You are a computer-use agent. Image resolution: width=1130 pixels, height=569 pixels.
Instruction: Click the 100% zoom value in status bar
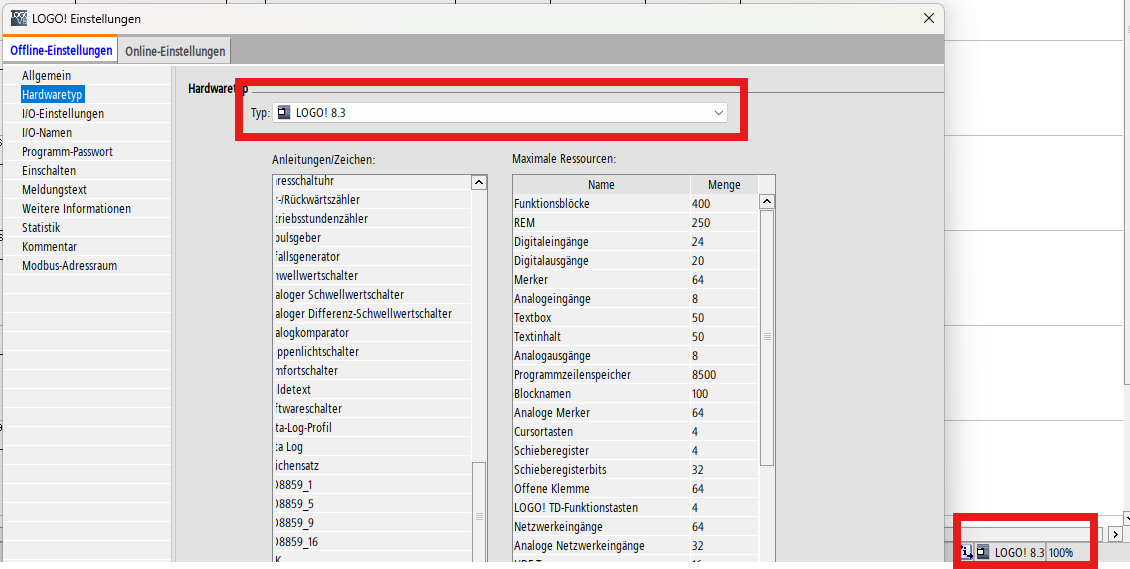pyautogui.click(x=1061, y=553)
